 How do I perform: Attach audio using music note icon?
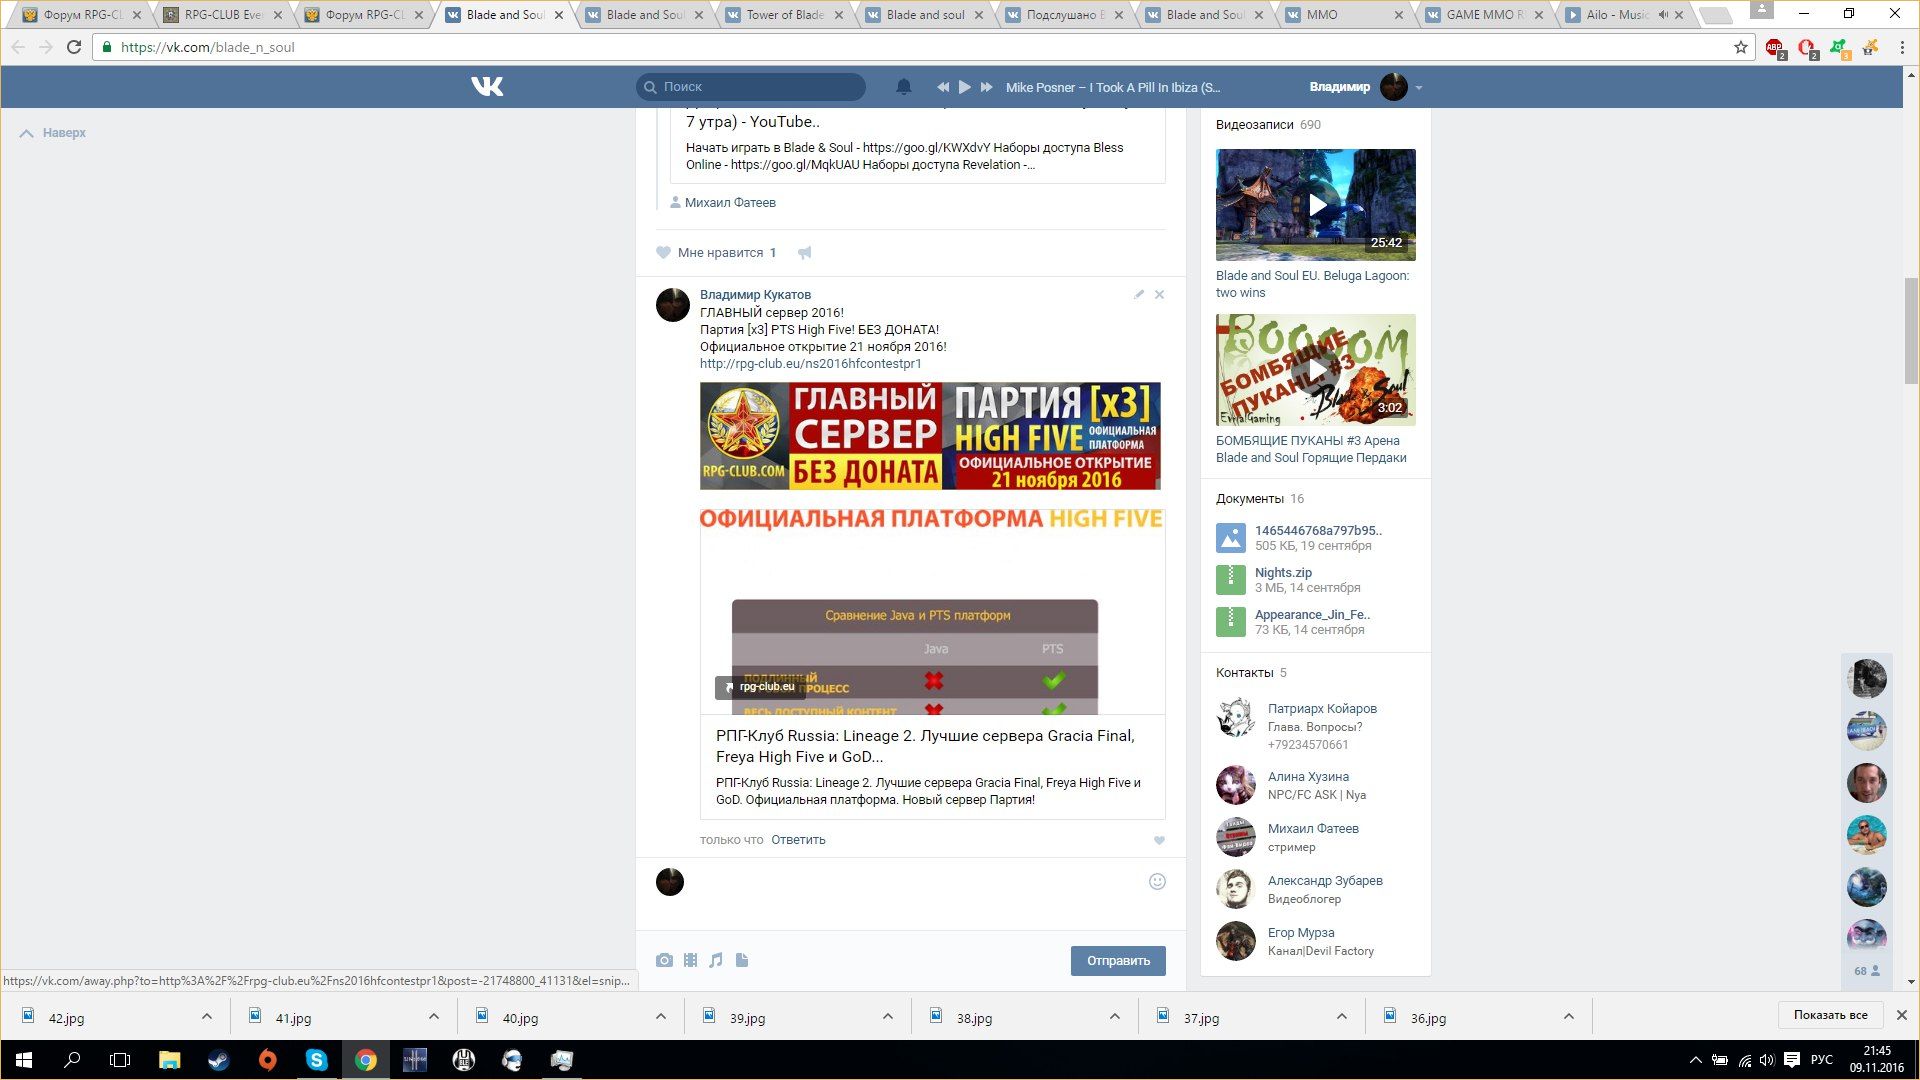[x=716, y=960]
